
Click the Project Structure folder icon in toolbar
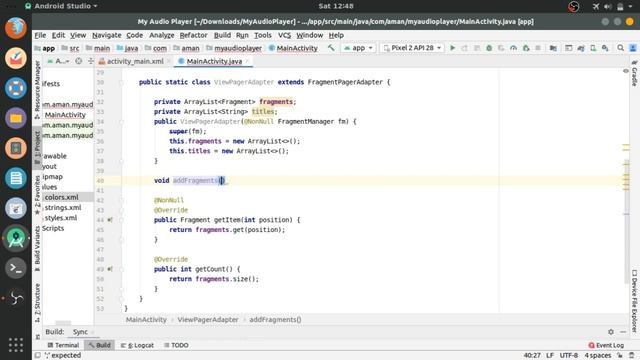coord(553,48)
